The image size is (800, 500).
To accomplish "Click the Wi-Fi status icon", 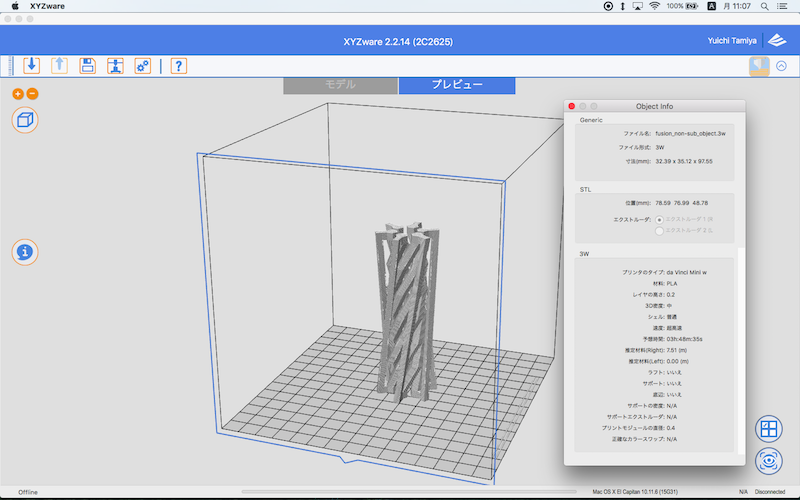I will [x=654, y=6].
